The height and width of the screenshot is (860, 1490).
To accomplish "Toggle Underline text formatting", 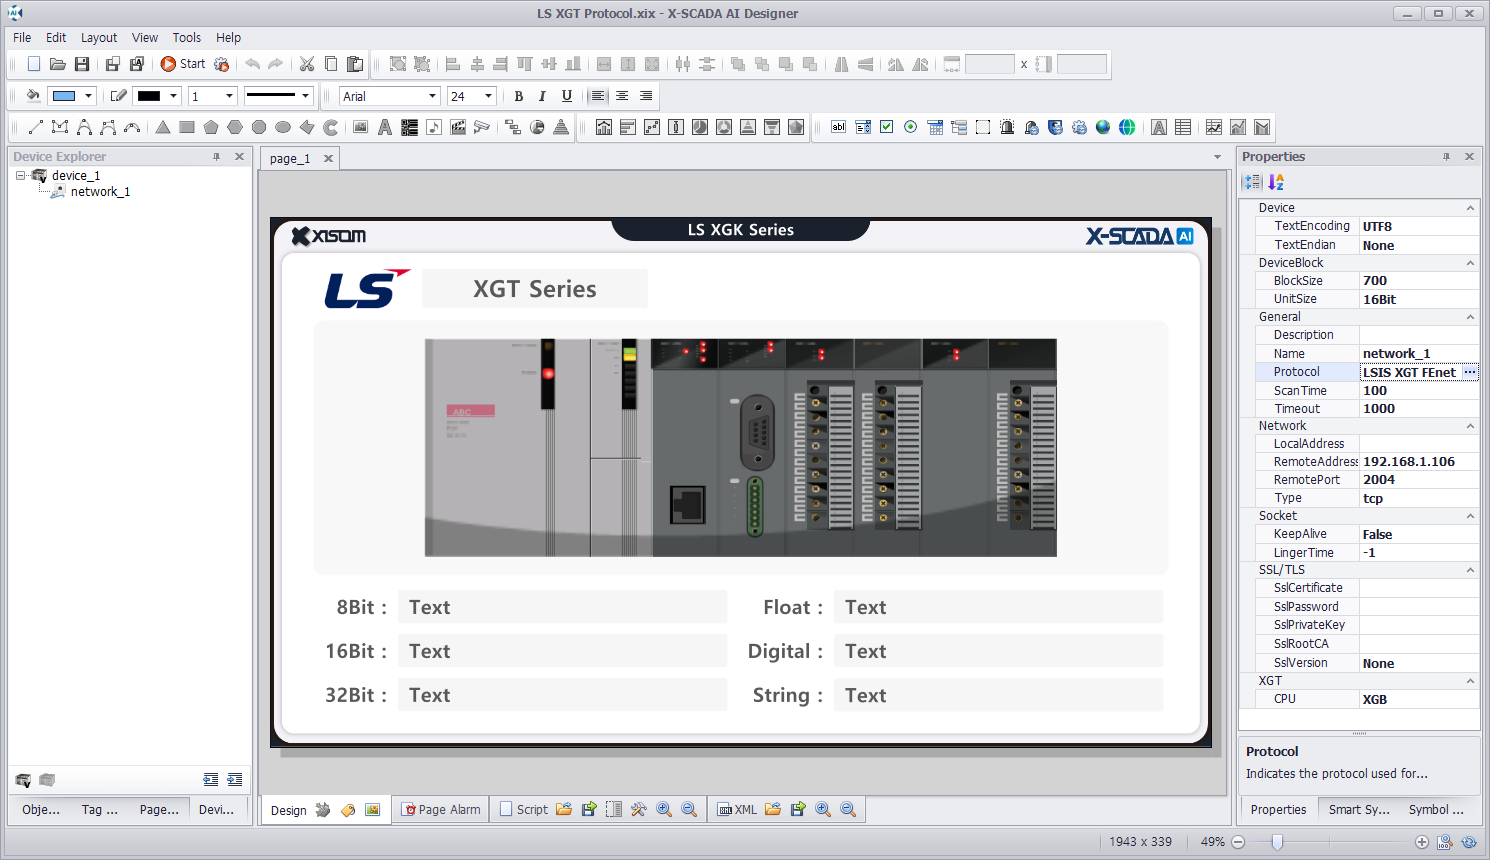I will [x=567, y=96].
